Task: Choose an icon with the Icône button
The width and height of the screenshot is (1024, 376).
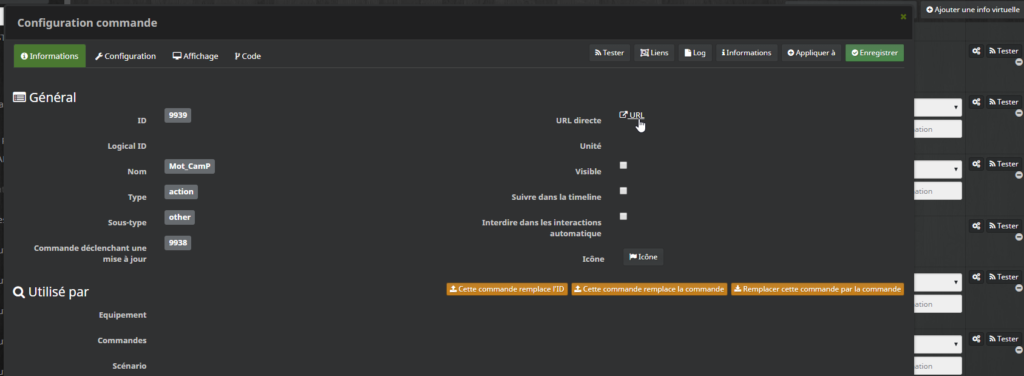Action: pos(643,257)
